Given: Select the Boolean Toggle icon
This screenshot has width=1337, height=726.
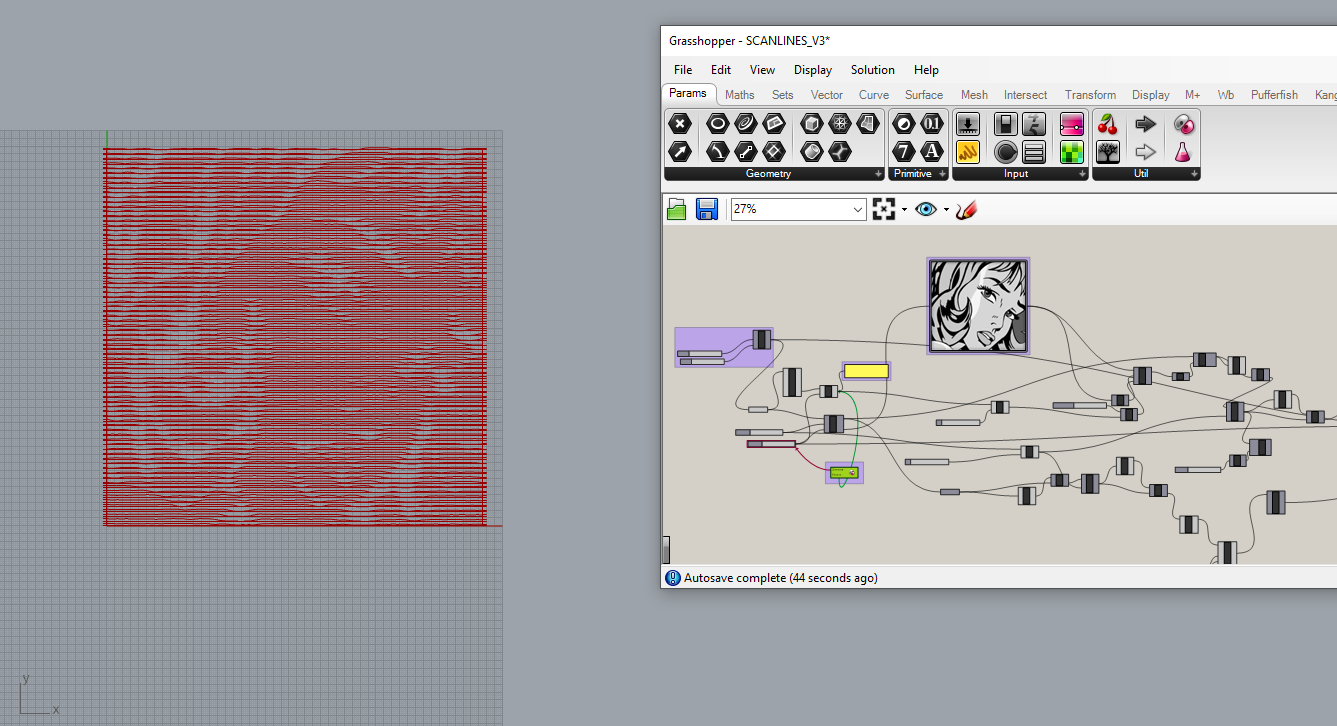Looking at the screenshot, I should pyautogui.click(x=1004, y=123).
